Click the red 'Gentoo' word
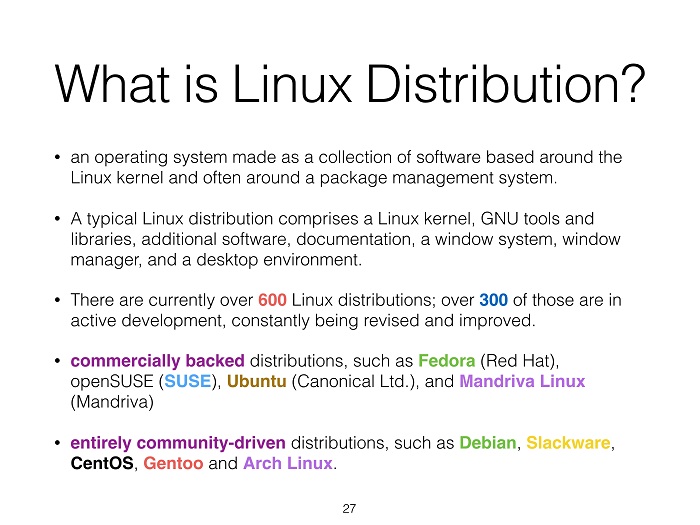The image size is (700, 525). (173, 463)
